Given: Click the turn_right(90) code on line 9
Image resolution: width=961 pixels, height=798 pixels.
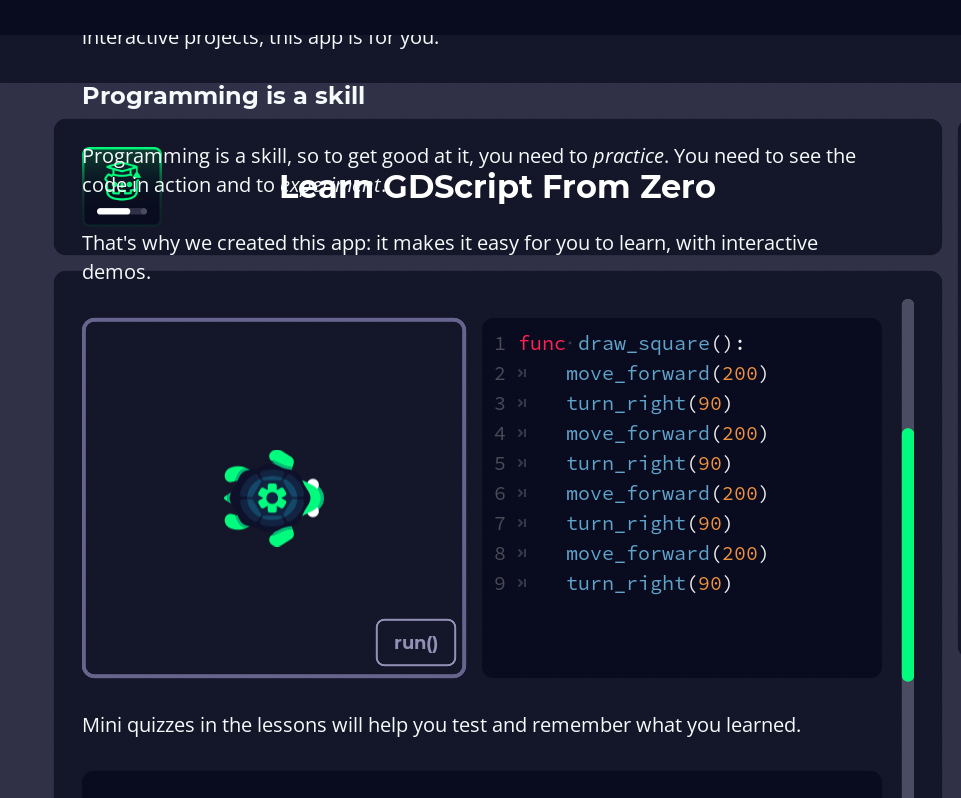Looking at the screenshot, I should click(649, 583).
